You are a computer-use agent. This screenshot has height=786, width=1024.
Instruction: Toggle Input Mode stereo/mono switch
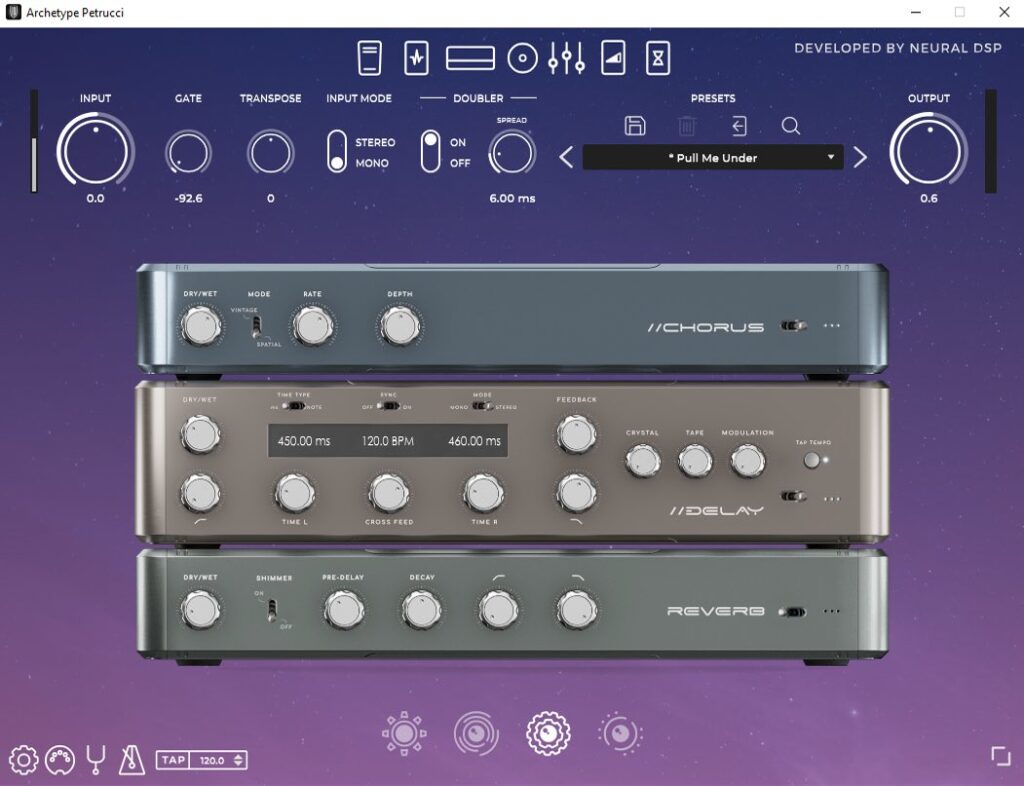pyautogui.click(x=337, y=151)
